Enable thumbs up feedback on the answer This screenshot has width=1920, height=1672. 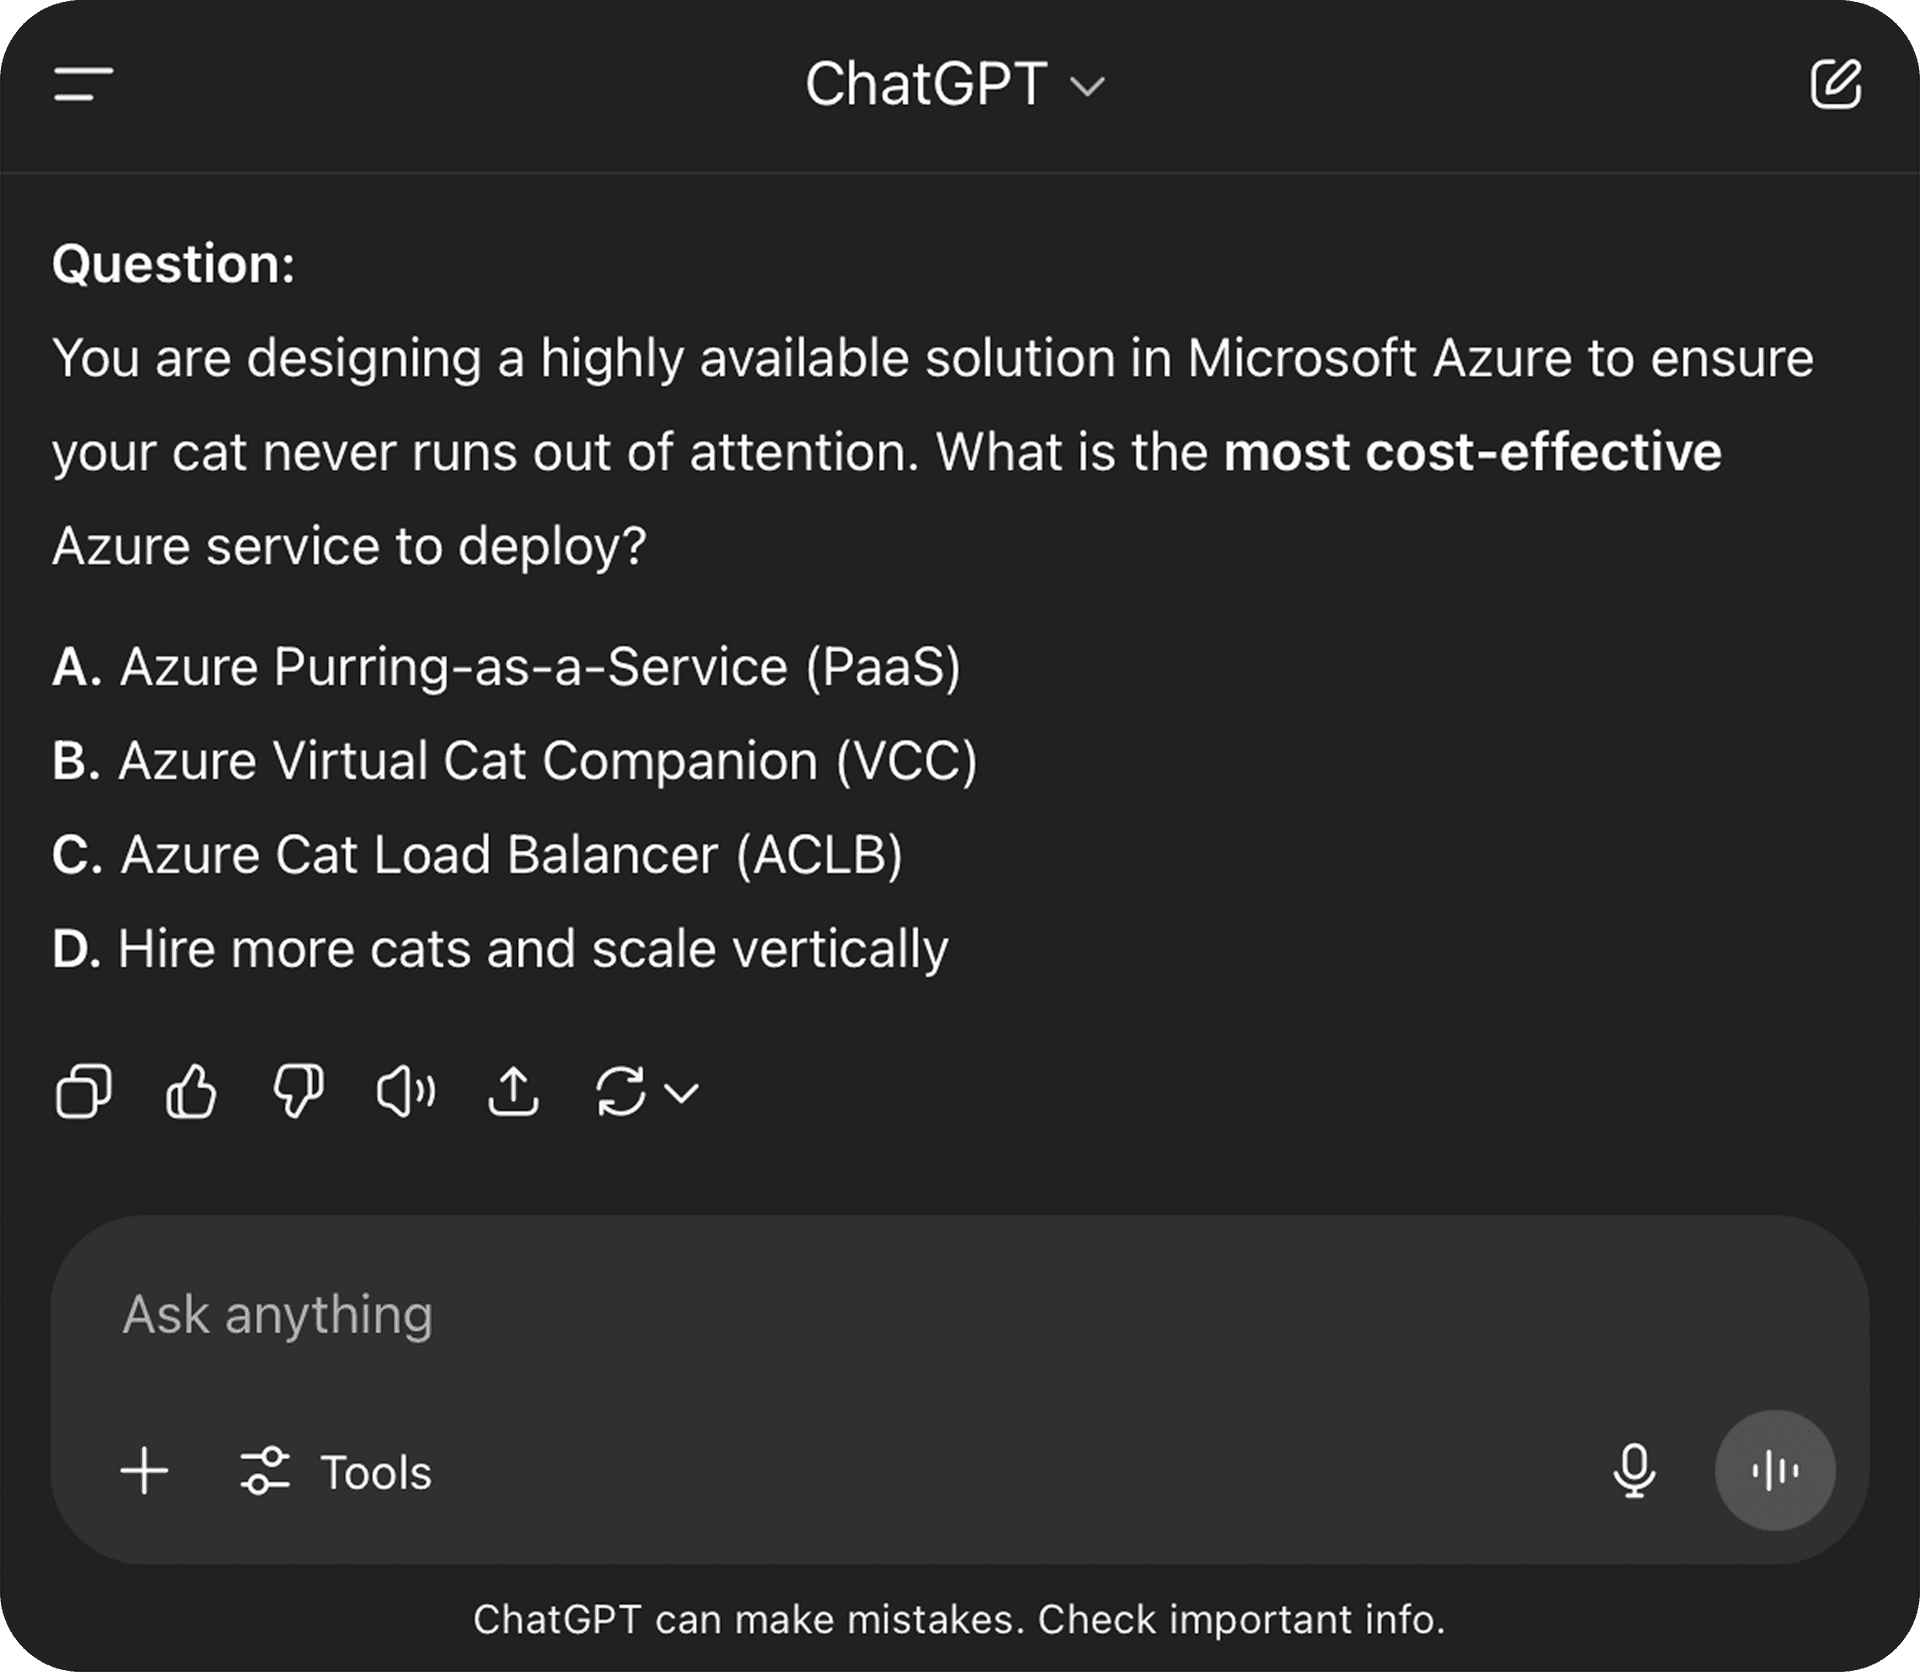click(x=191, y=1092)
